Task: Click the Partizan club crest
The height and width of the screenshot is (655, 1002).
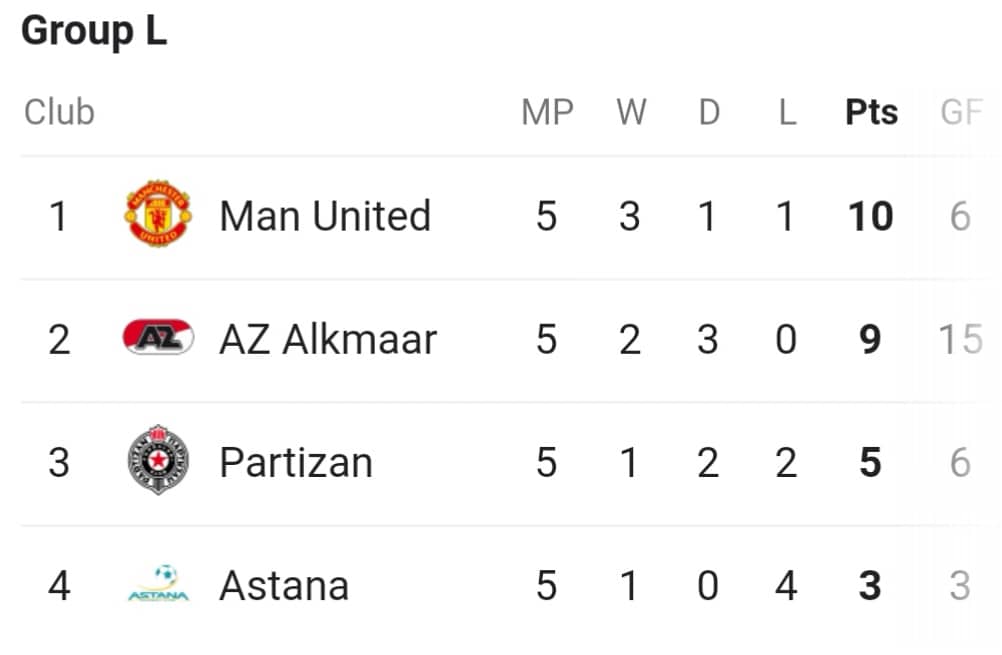Action: (x=158, y=459)
